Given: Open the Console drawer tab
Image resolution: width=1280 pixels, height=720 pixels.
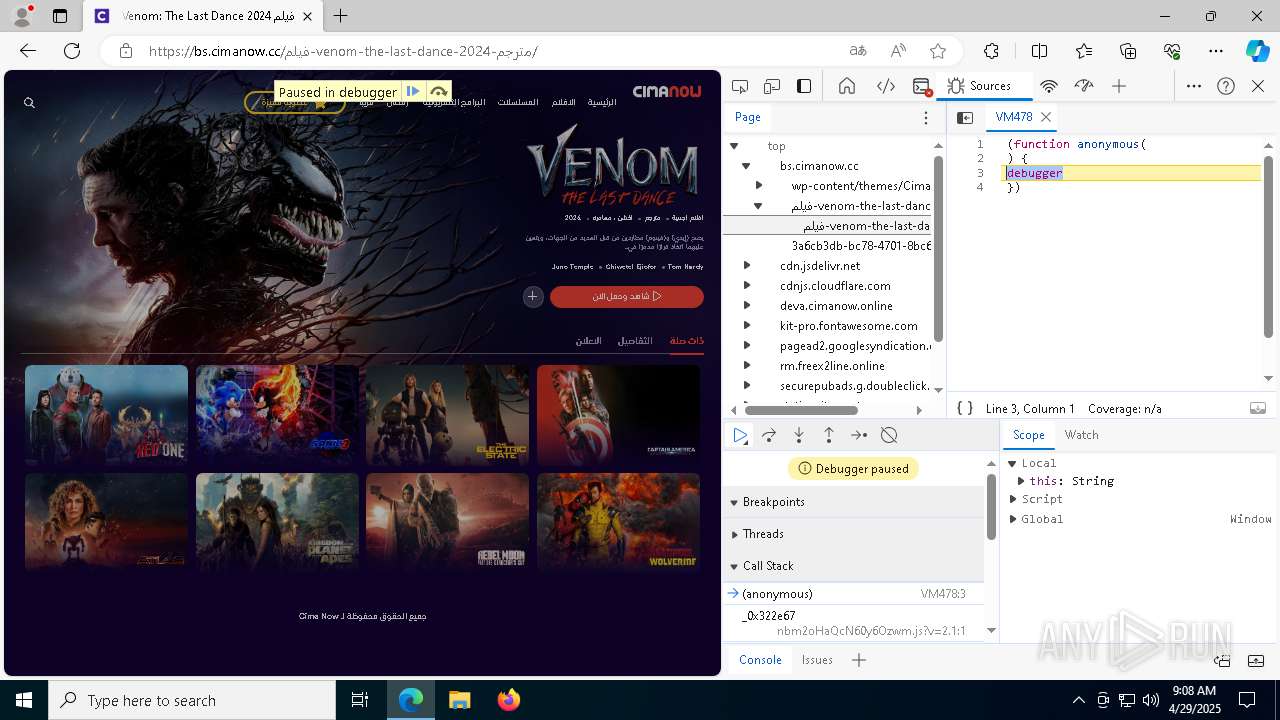Looking at the screenshot, I should pos(760,660).
